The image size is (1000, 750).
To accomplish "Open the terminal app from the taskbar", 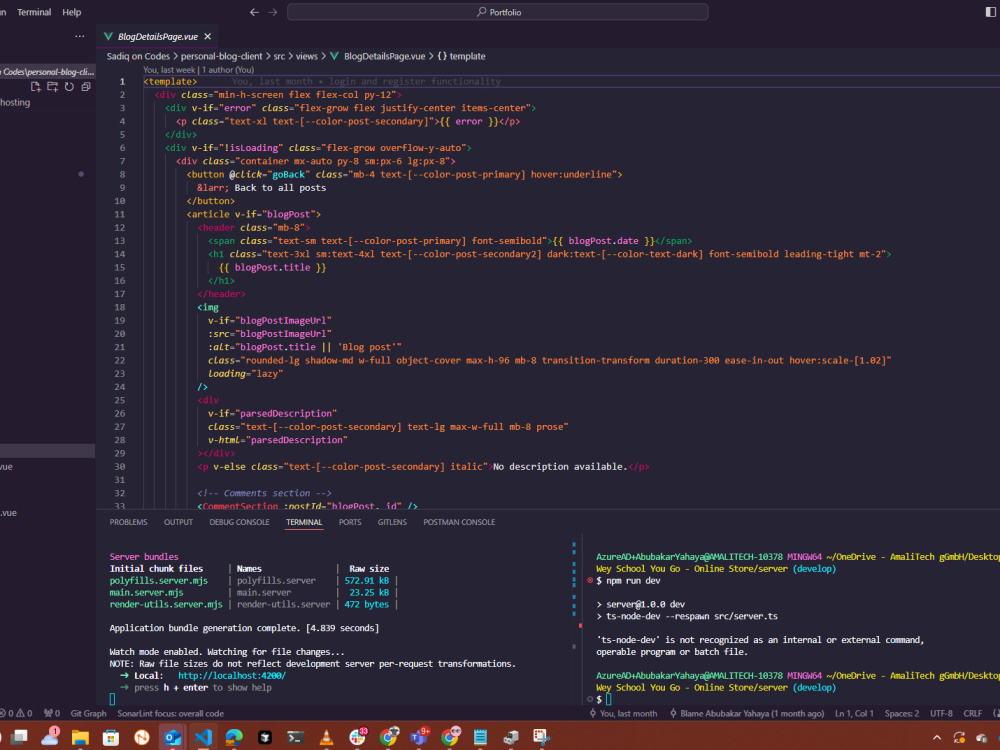I will point(295,738).
